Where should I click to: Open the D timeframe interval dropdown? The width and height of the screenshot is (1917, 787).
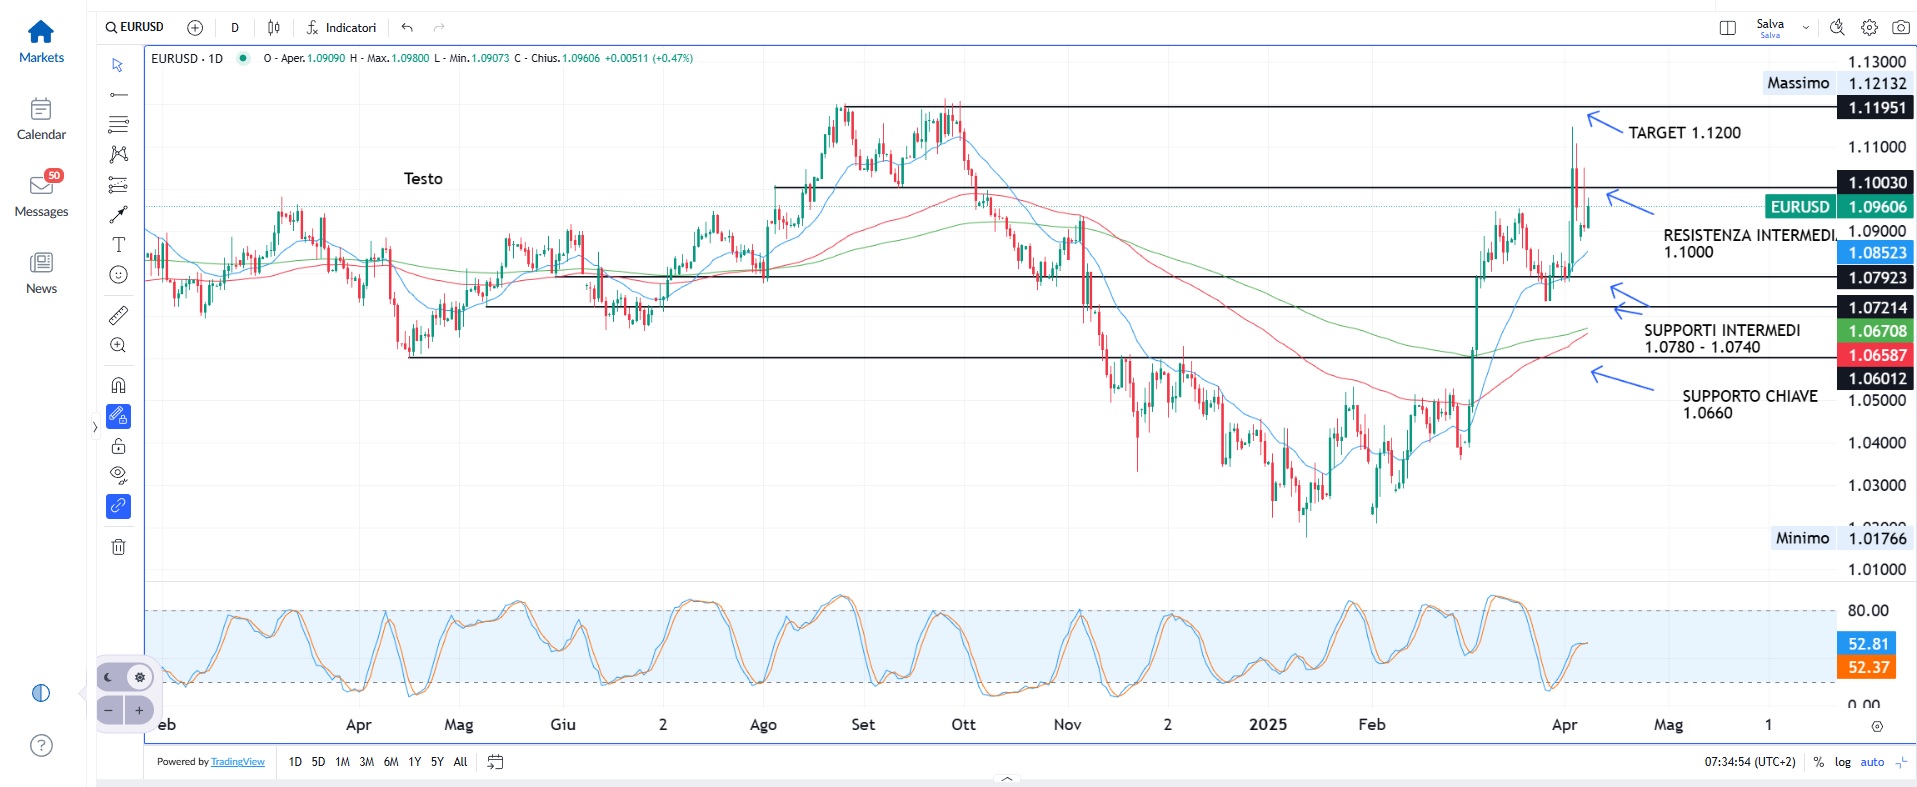tap(235, 28)
